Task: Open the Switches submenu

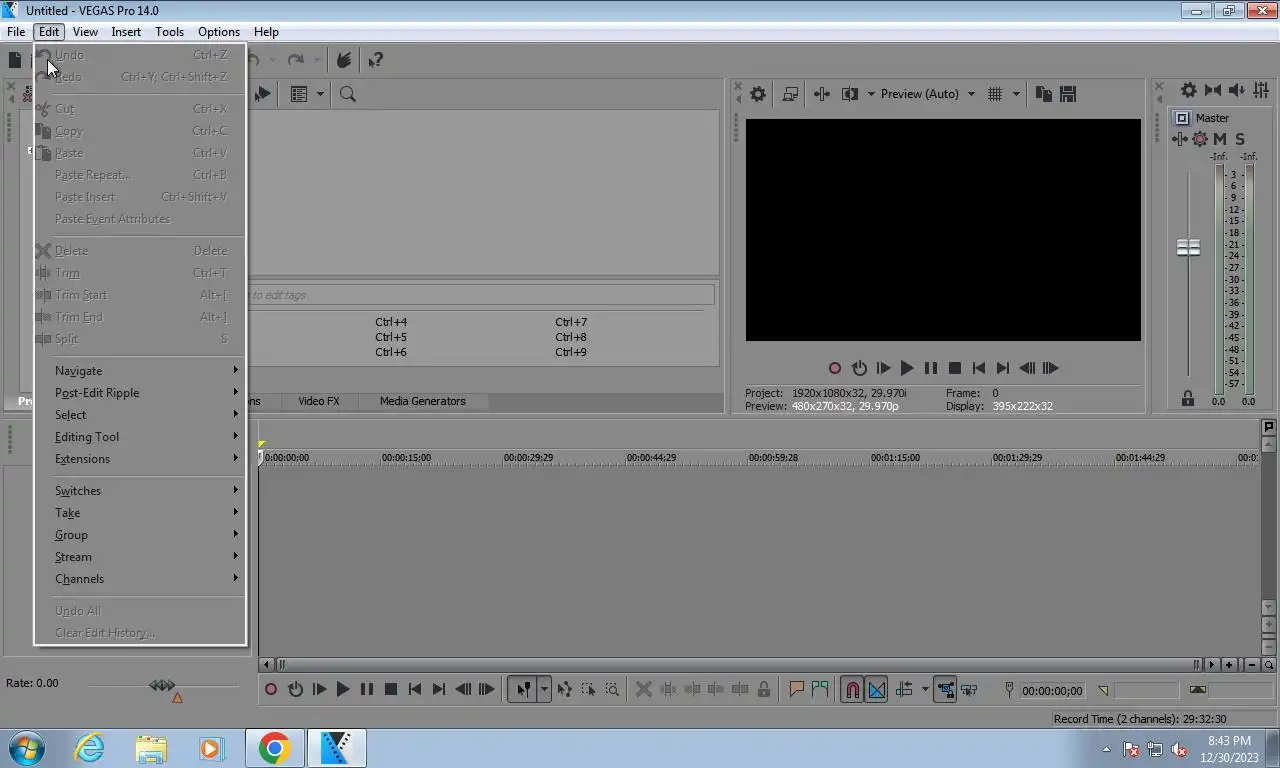Action: 140,491
